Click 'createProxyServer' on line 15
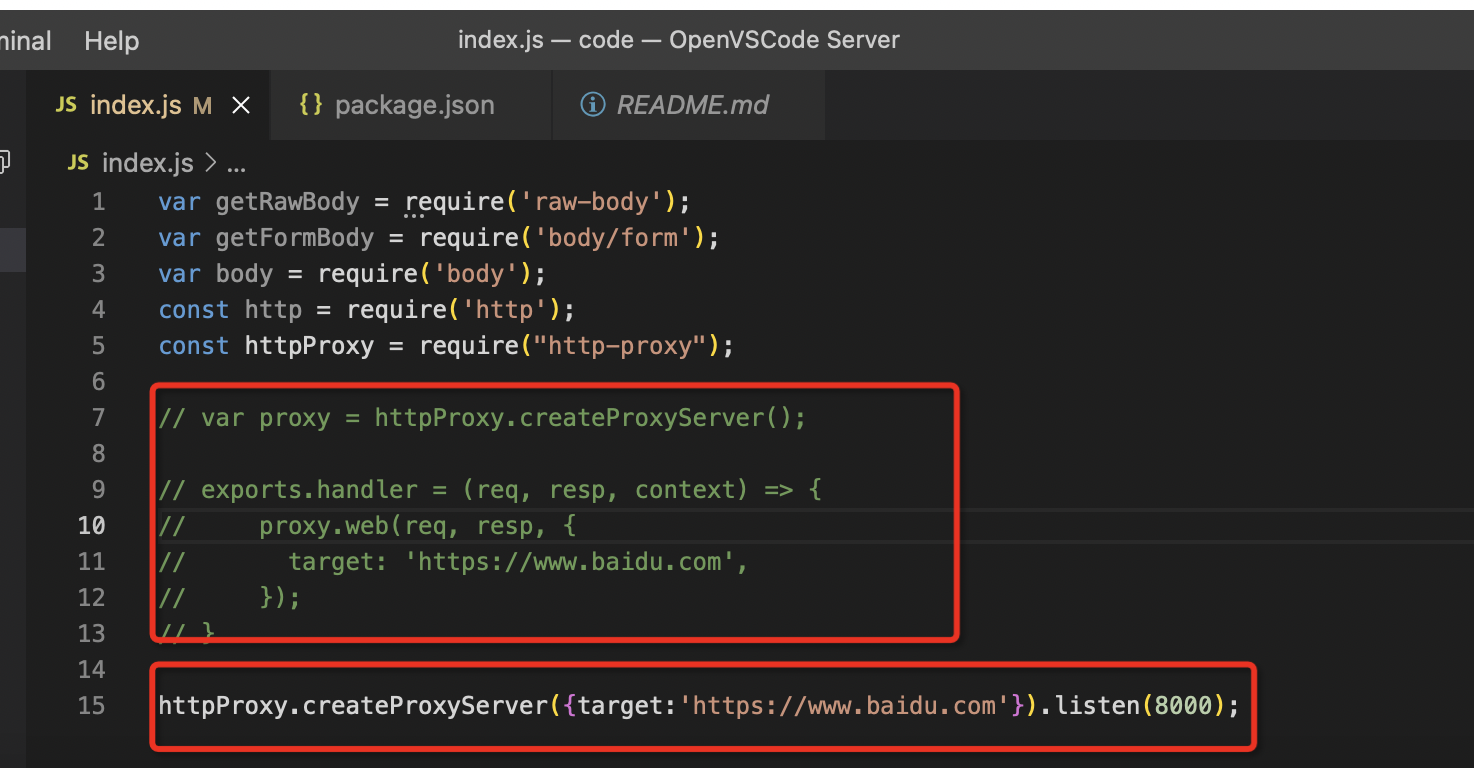The image size is (1474, 768). [425, 706]
